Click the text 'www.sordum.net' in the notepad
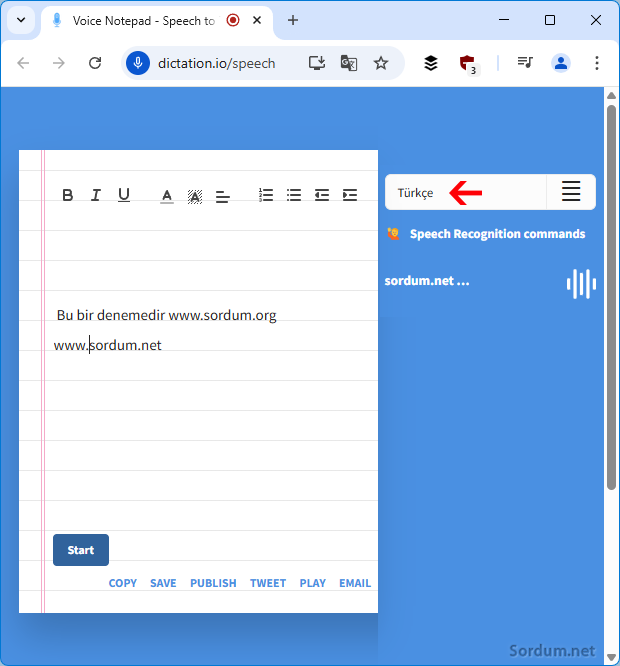 tap(107, 345)
